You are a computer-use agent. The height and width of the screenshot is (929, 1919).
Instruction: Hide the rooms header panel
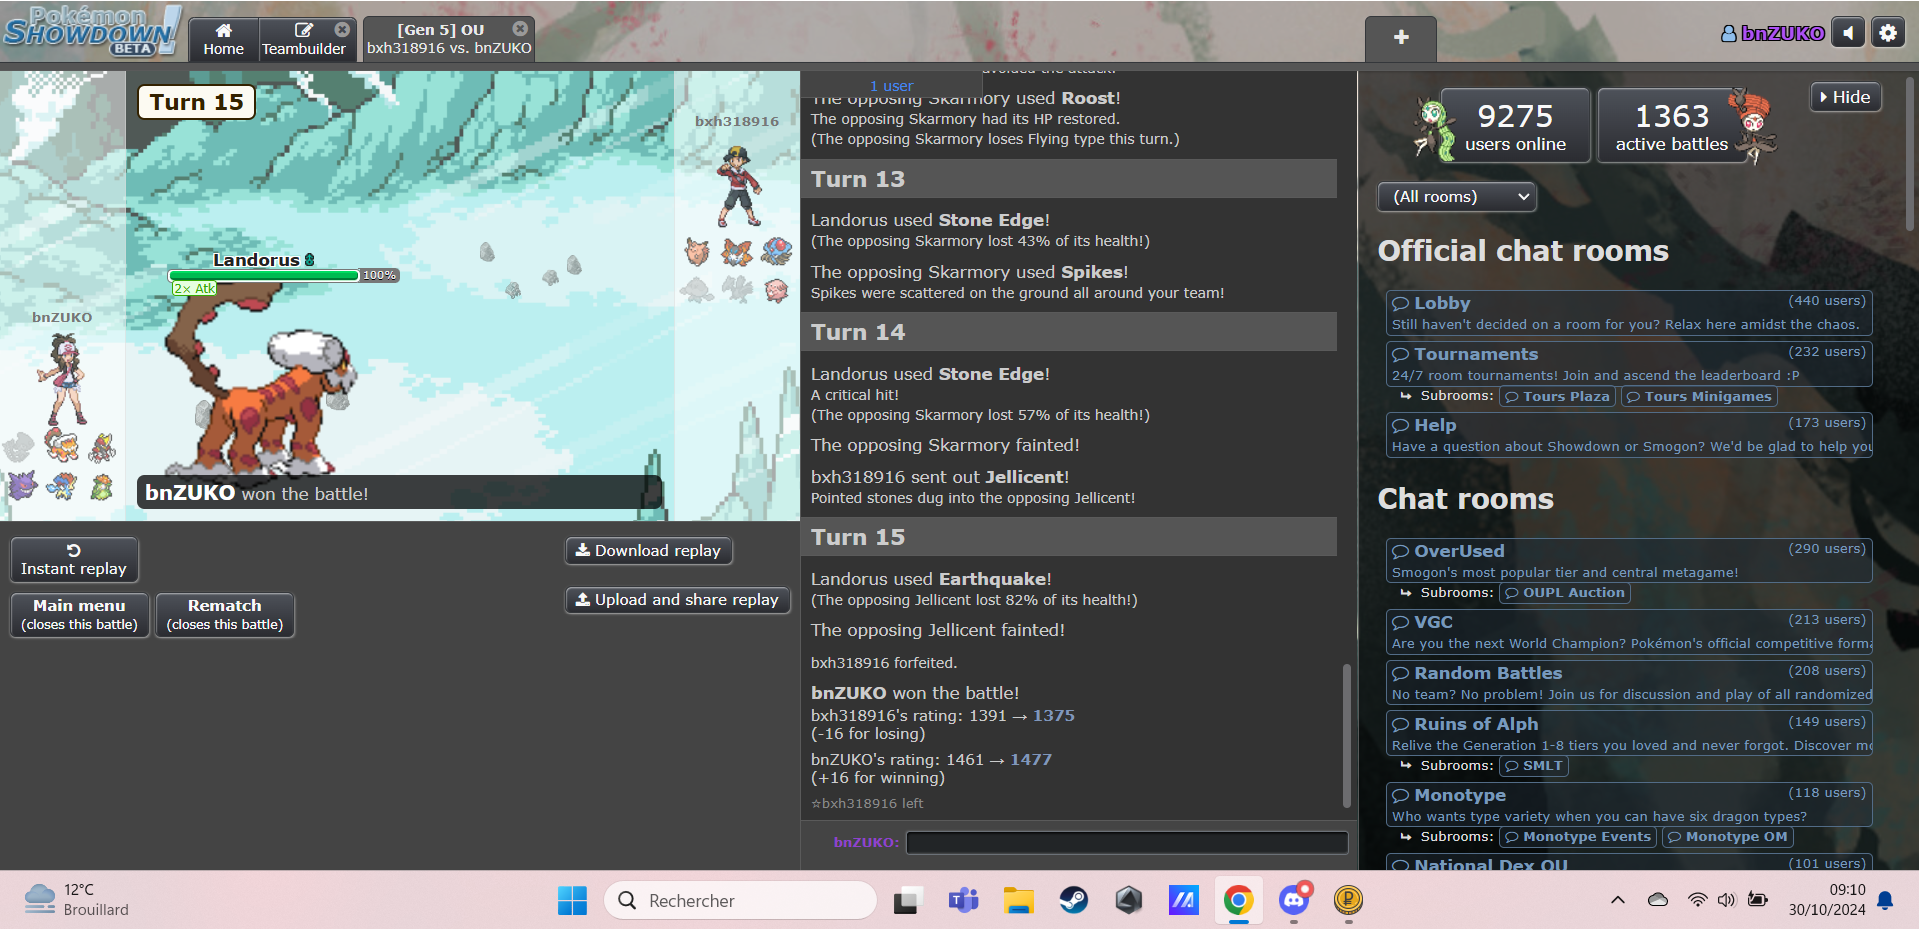coord(1845,97)
